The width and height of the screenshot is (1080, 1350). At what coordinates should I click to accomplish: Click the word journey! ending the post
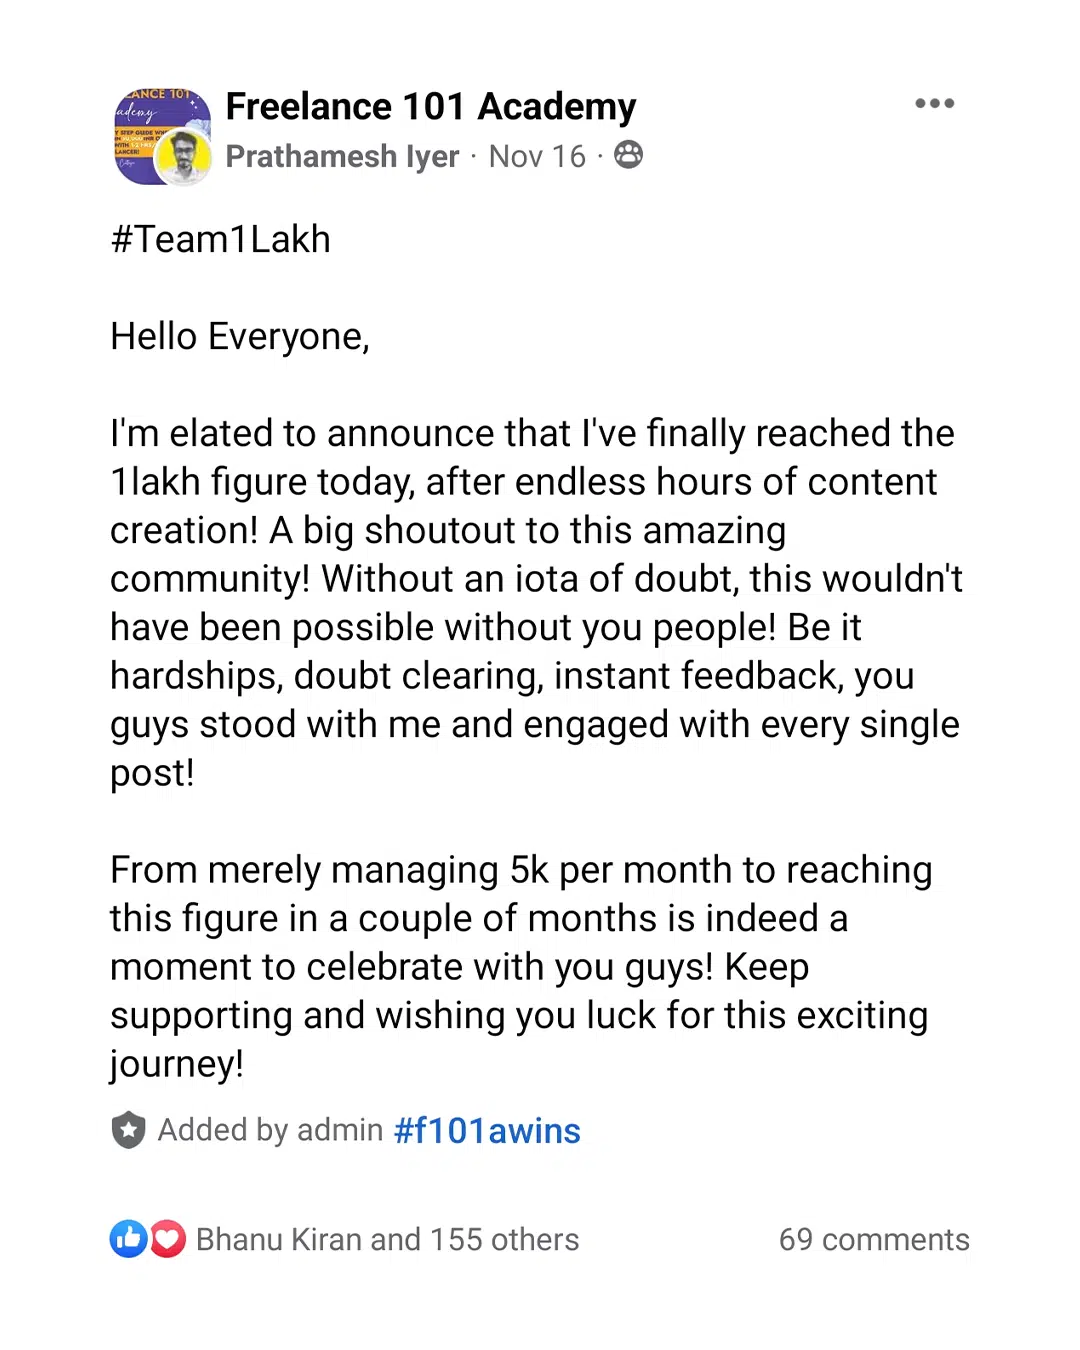[x=177, y=1064]
